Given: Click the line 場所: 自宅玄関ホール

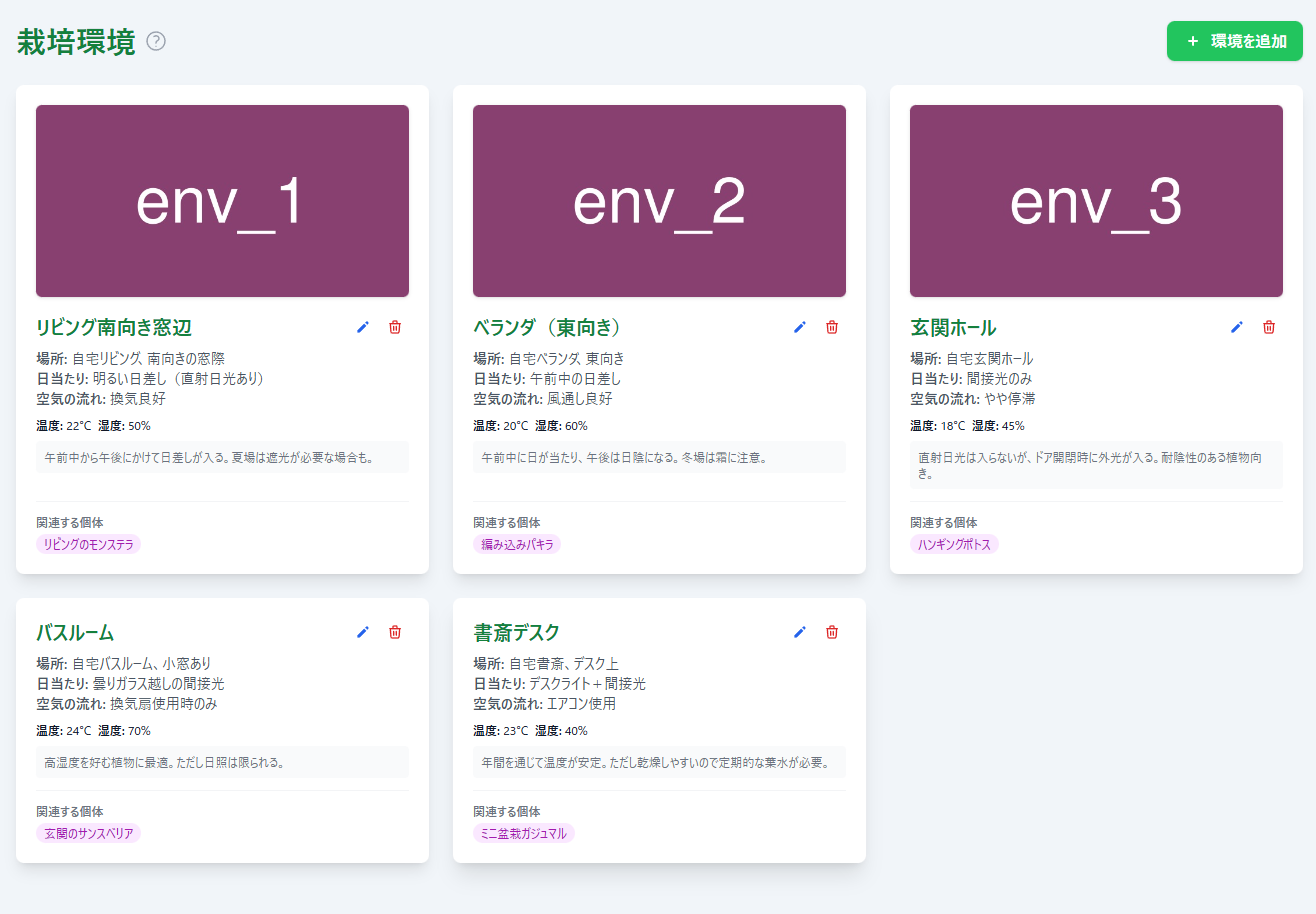Looking at the screenshot, I should tap(972, 358).
